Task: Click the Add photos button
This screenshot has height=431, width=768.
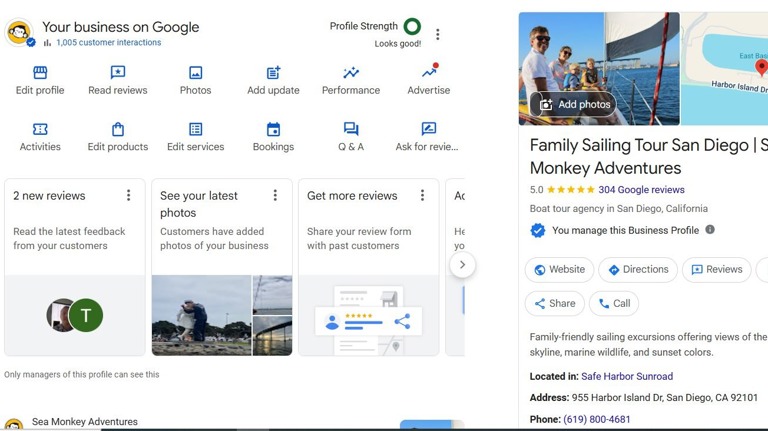Action: [x=573, y=104]
